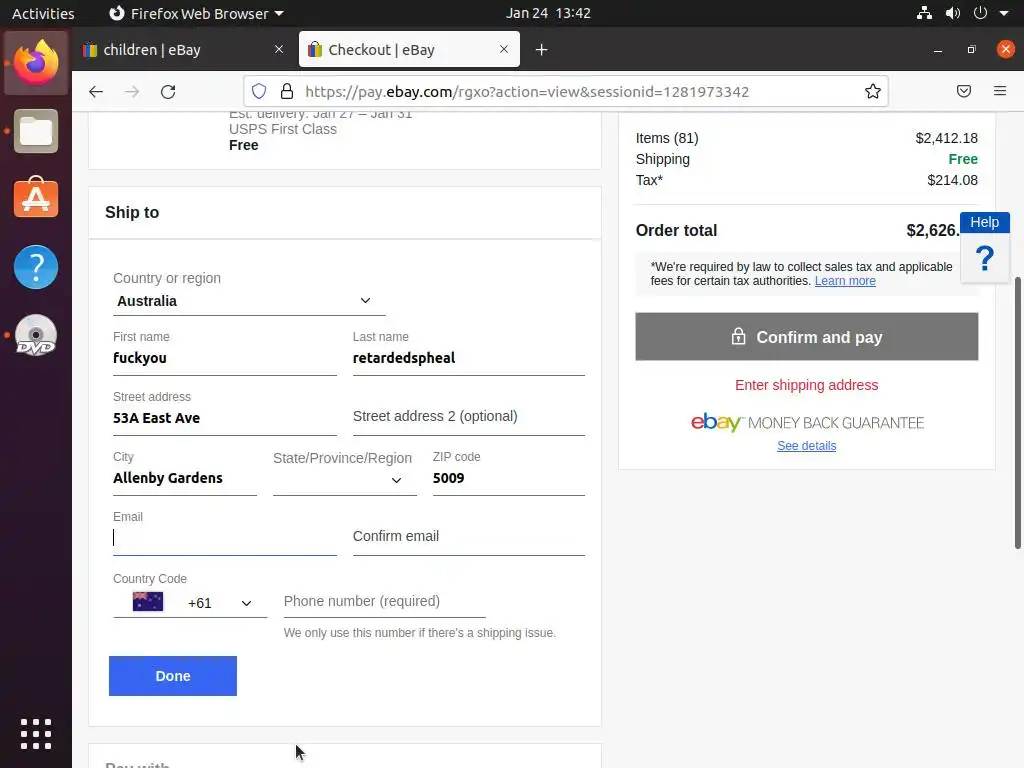This screenshot has width=1024, height=768.
Task: Click the Confirm email field
Action: coord(468,537)
